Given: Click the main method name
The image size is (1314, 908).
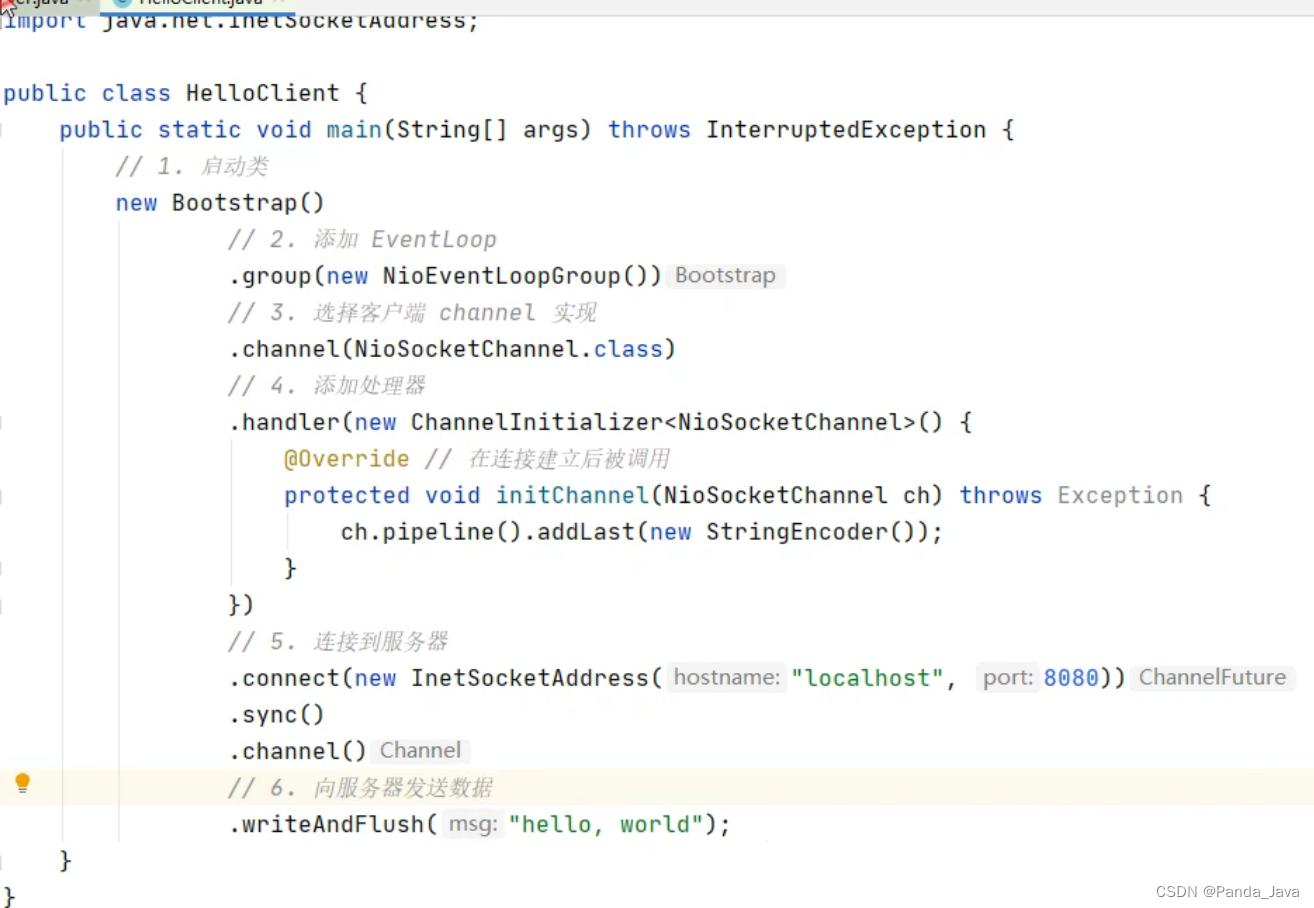Looking at the screenshot, I should tap(355, 130).
